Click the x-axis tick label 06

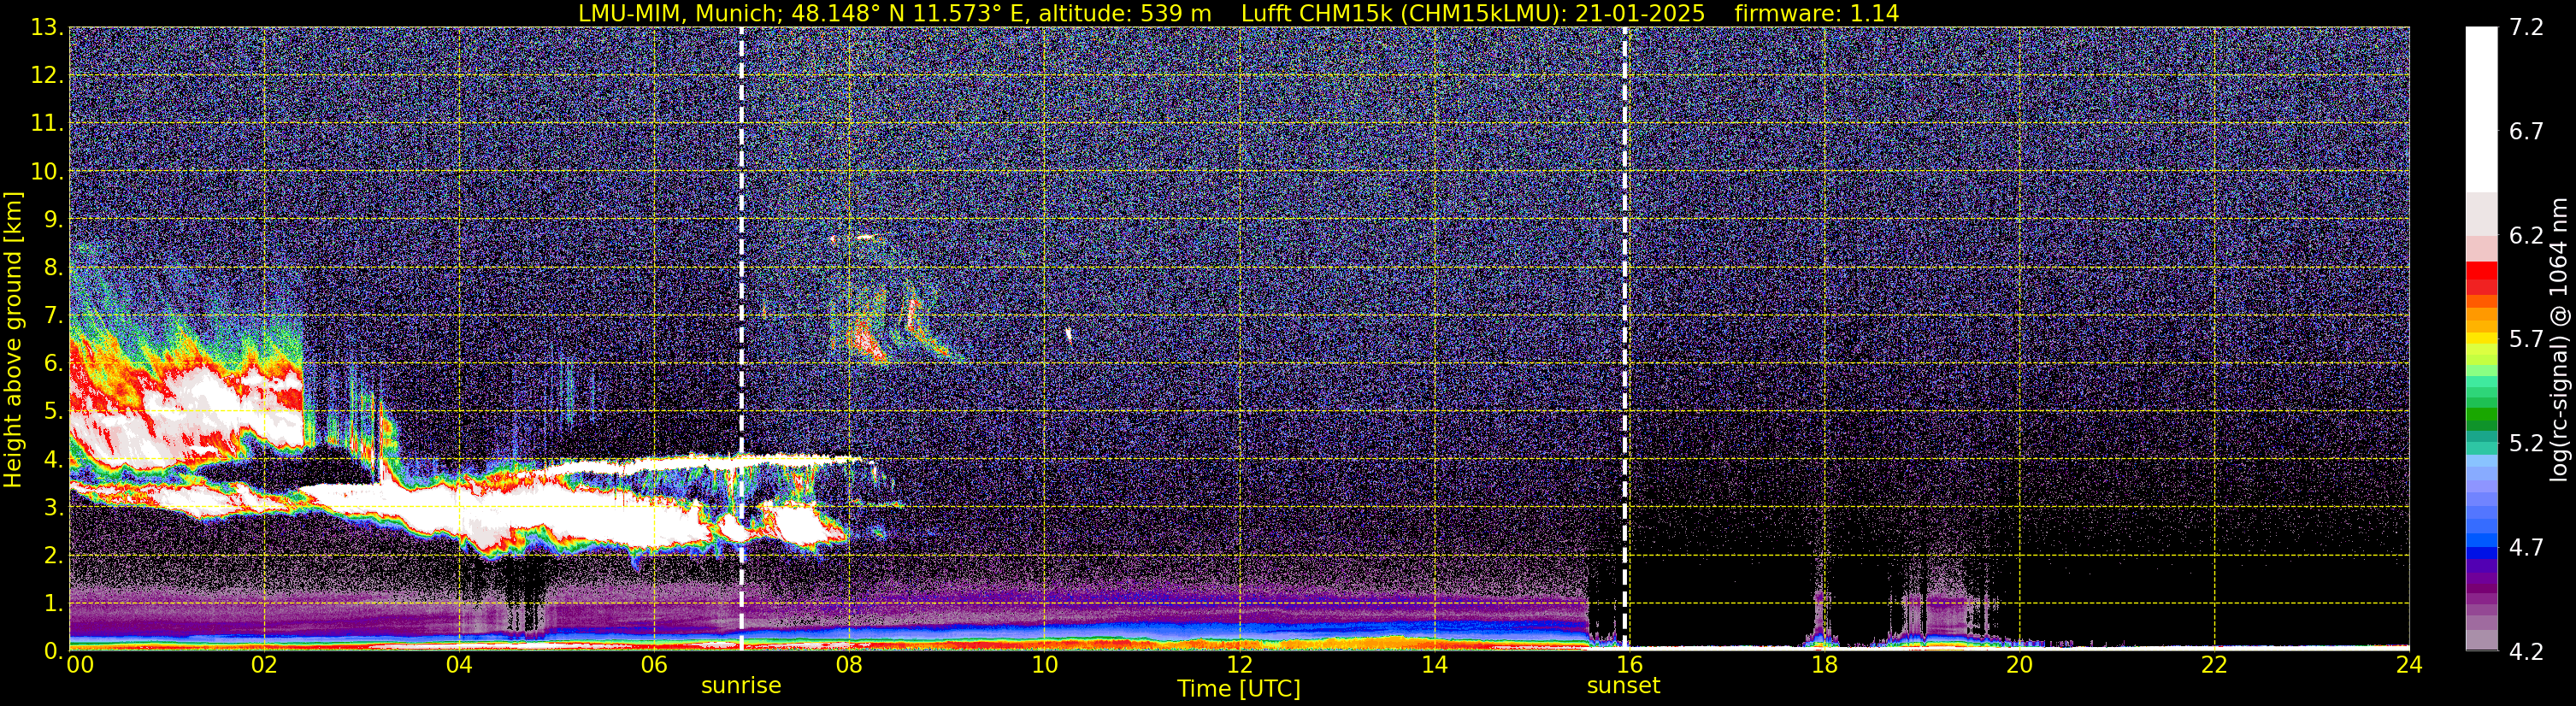coord(653,666)
